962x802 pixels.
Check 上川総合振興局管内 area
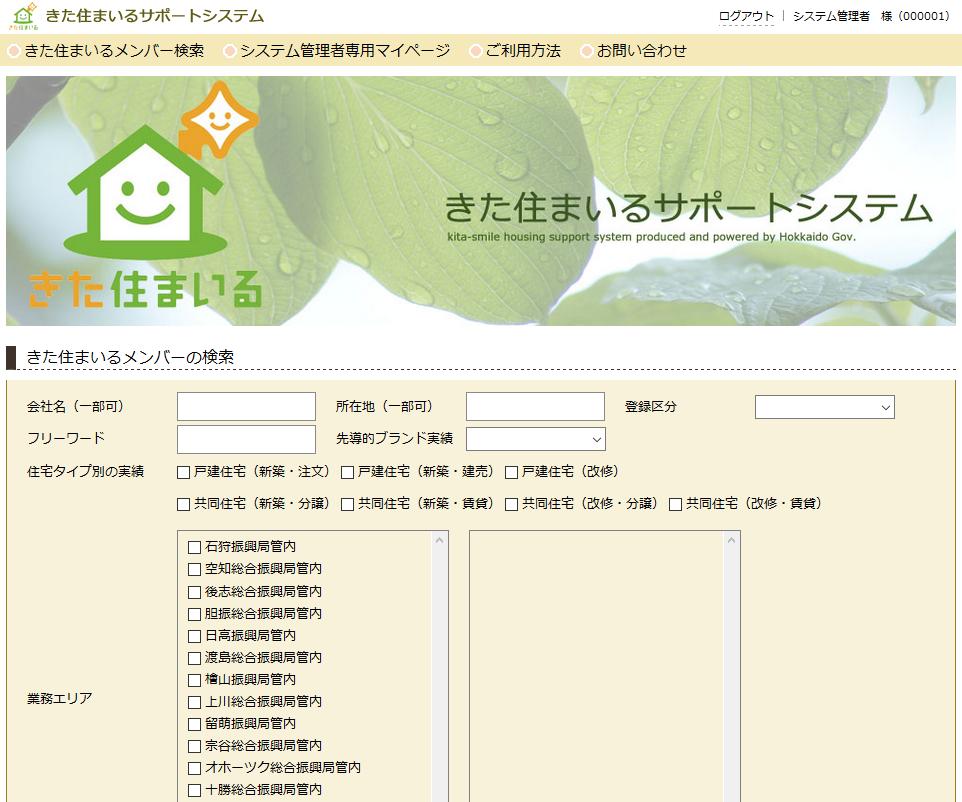(194, 702)
